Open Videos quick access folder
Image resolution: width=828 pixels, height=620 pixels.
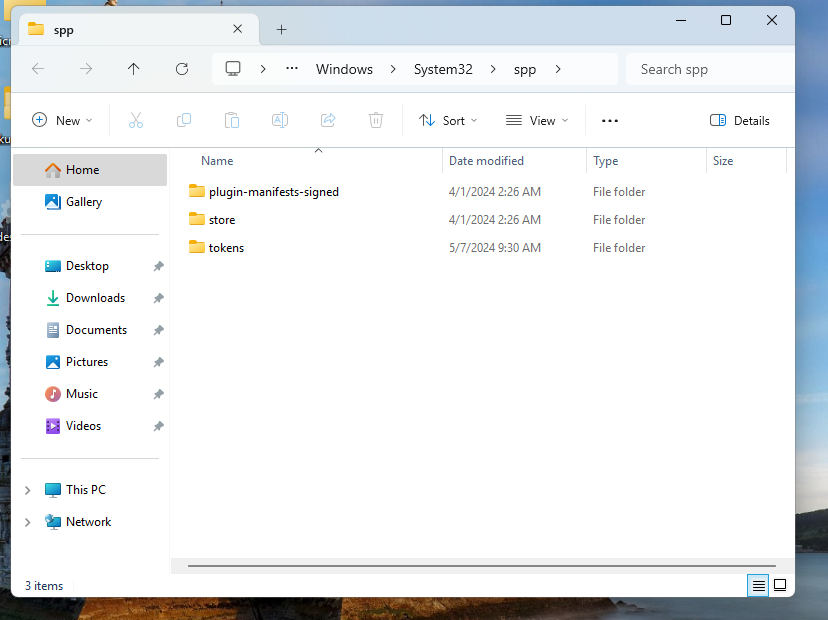pos(90,426)
